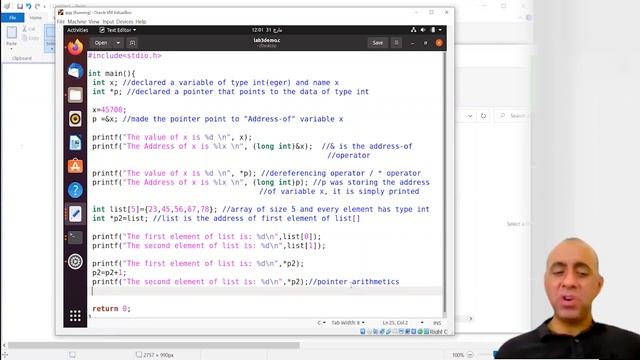Open the VirtualBox File menu
The width and height of the screenshot is (640, 360).
pyautogui.click(x=61, y=22)
